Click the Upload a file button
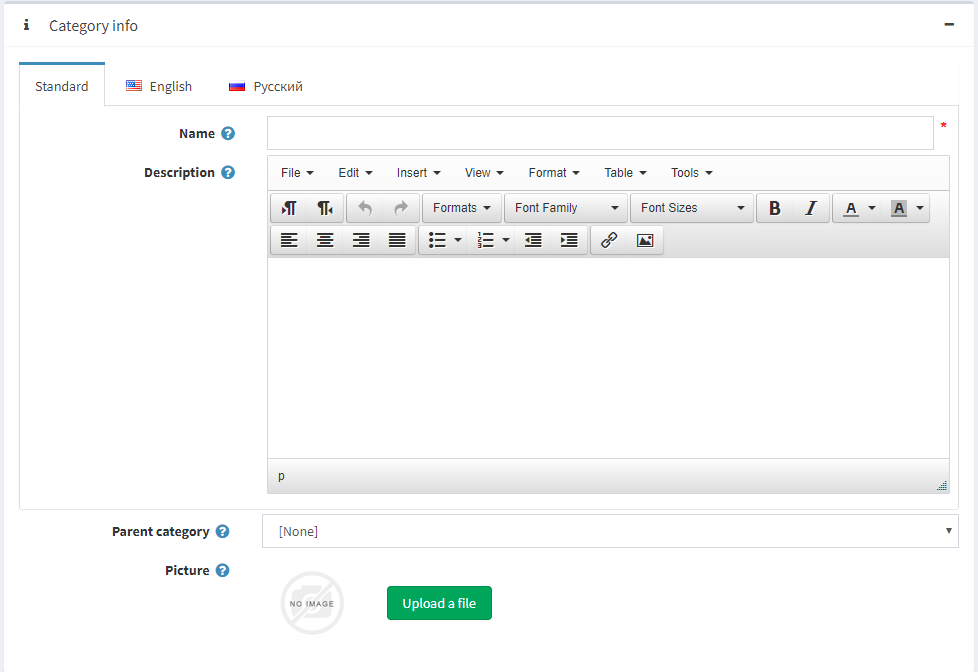Image resolution: width=978 pixels, height=672 pixels. (439, 603)
